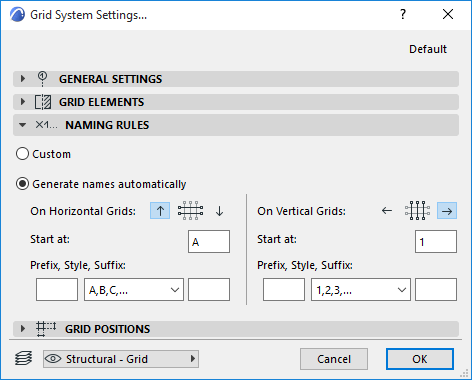Toggle the eye icon on Structural - Grid layer
The width and height of the screenshot is (472, 380).
pyautogui.click(x=53, y=359)
